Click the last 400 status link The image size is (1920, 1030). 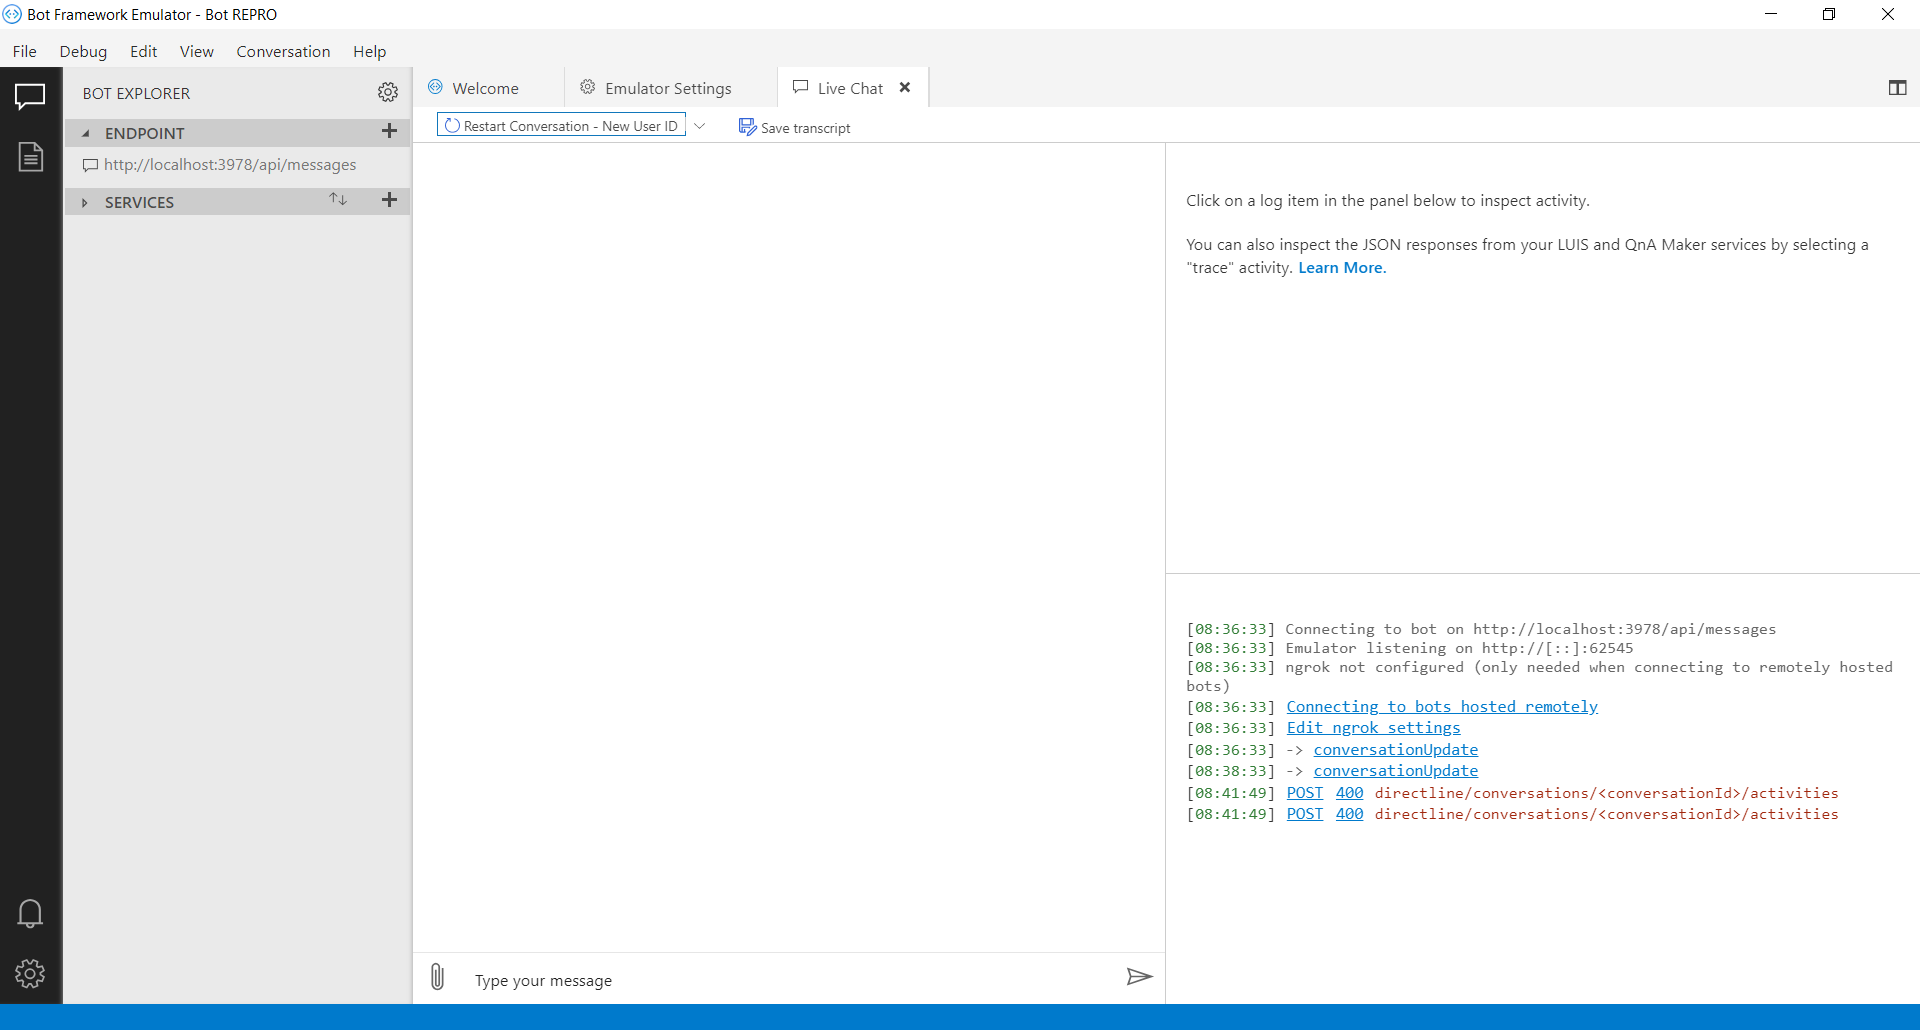tap(1349, 814)
